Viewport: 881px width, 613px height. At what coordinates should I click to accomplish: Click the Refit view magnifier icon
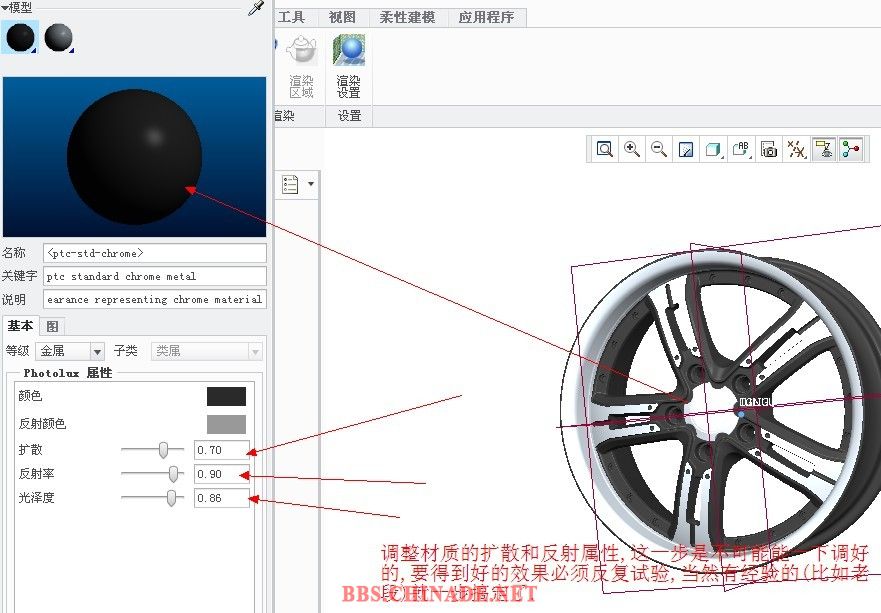point(605,149)
